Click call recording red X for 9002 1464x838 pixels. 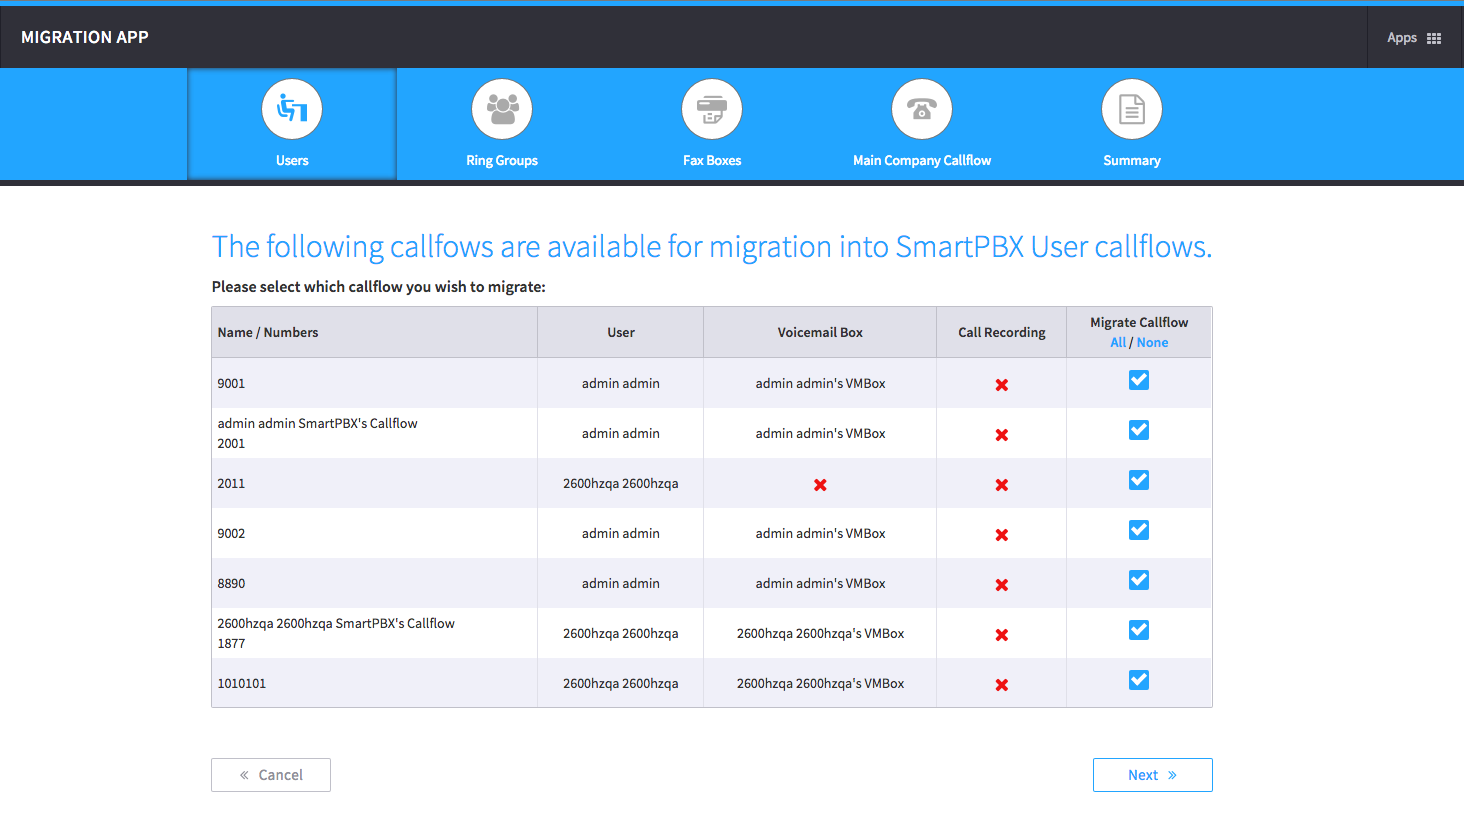coord(1001,535)
